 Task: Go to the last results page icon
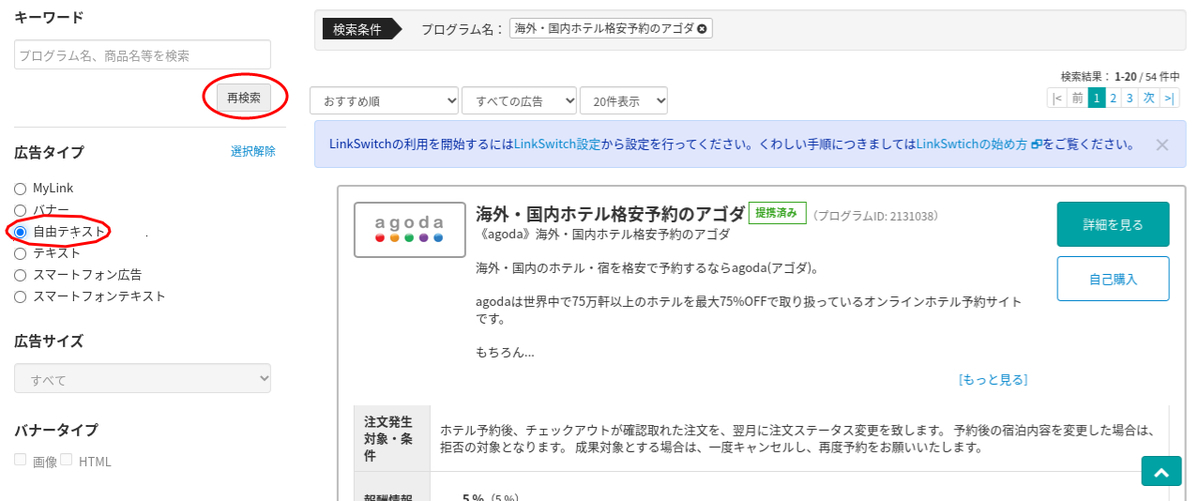click(1169, 98)
